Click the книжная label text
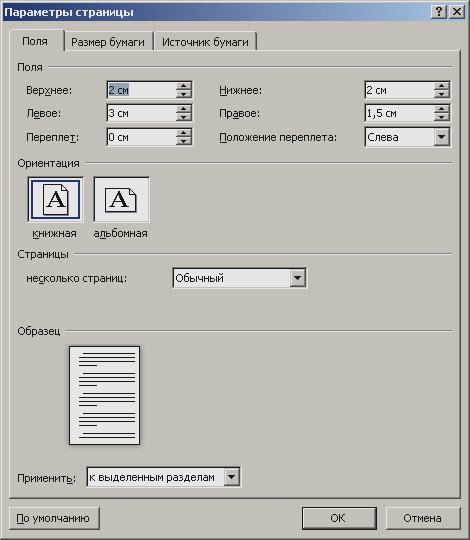 coord(54,233)
